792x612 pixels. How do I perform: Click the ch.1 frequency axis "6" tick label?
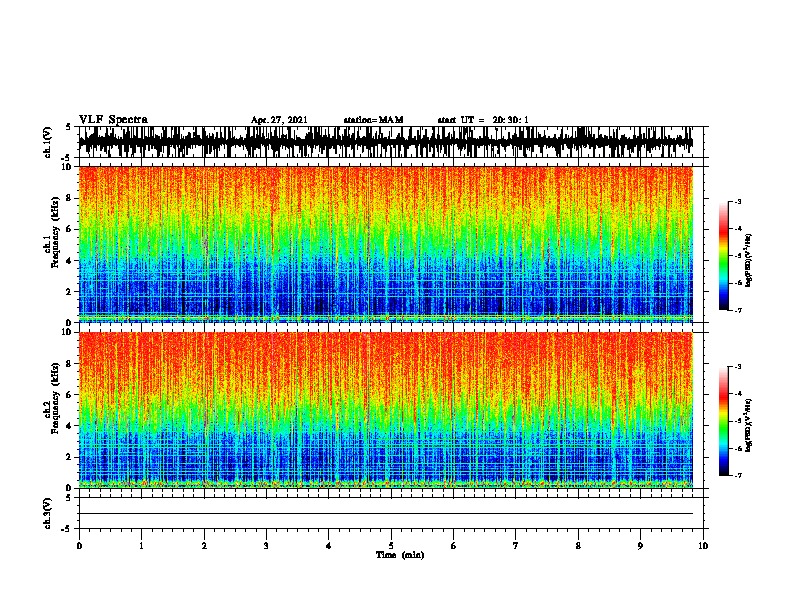pos(69,229)
